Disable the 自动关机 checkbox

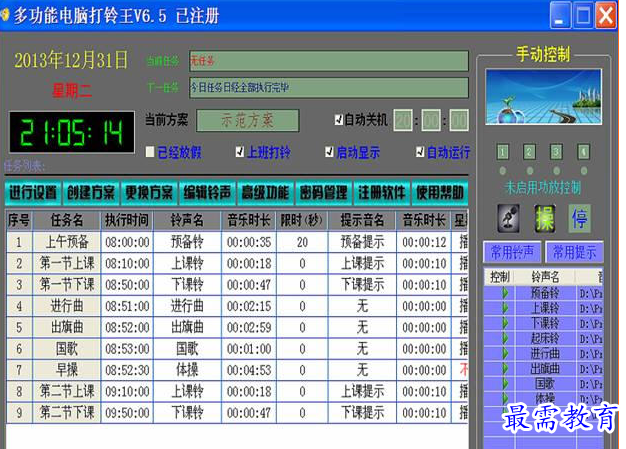(x=339, y=119)
